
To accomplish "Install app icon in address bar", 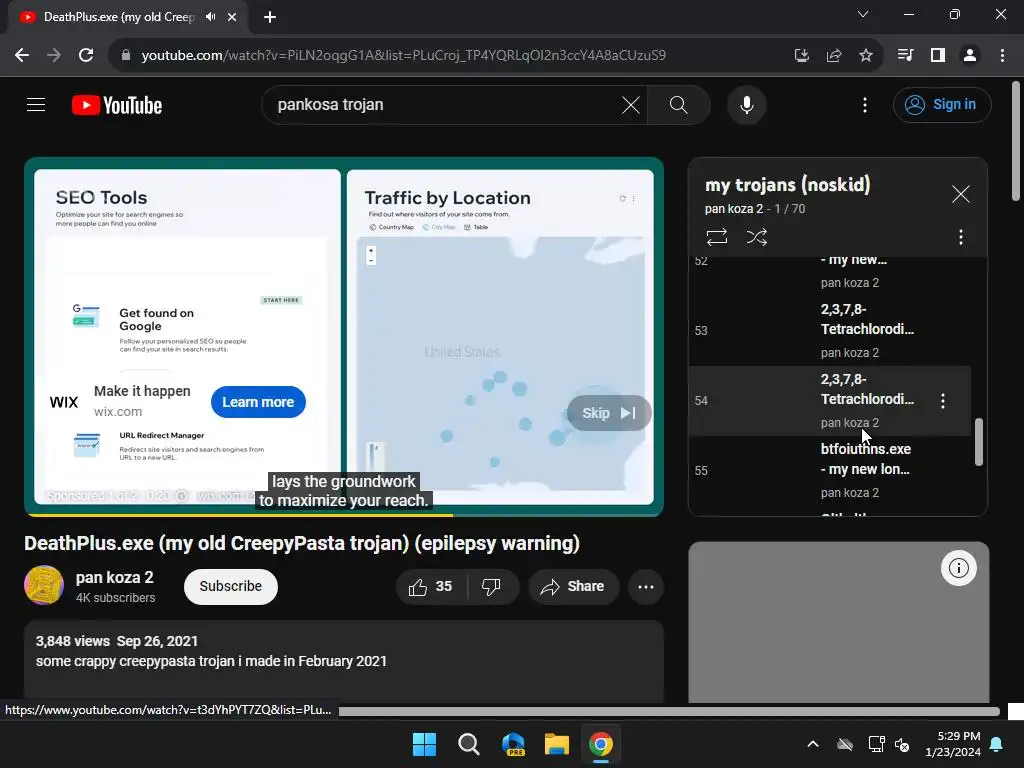I will pos(801,56).
